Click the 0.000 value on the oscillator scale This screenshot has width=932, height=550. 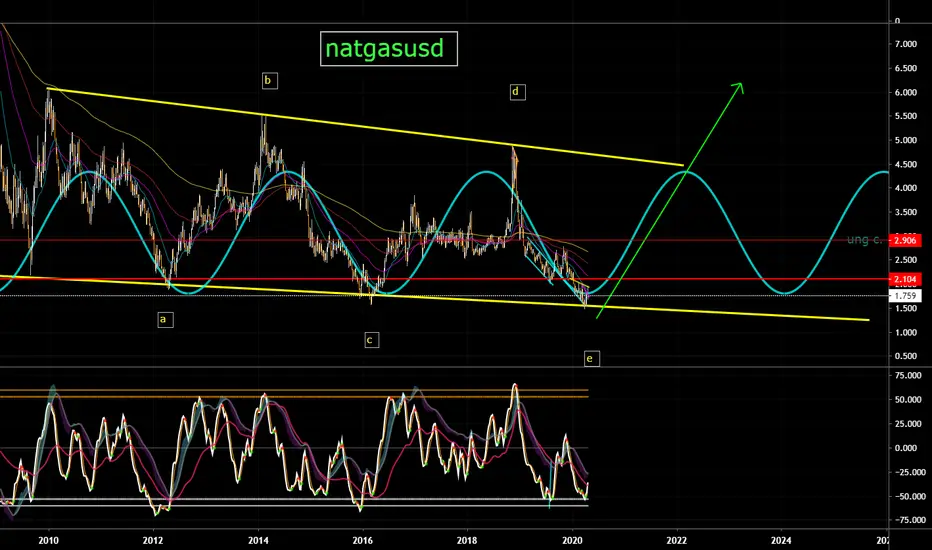908,448
